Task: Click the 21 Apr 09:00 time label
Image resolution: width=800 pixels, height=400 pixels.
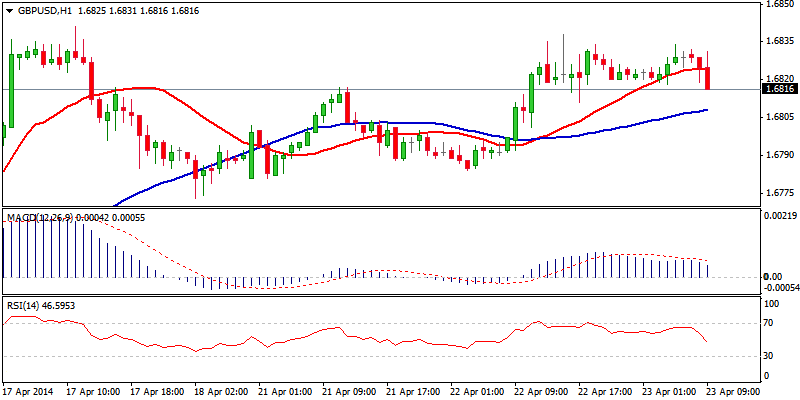Action: [349, 391]
